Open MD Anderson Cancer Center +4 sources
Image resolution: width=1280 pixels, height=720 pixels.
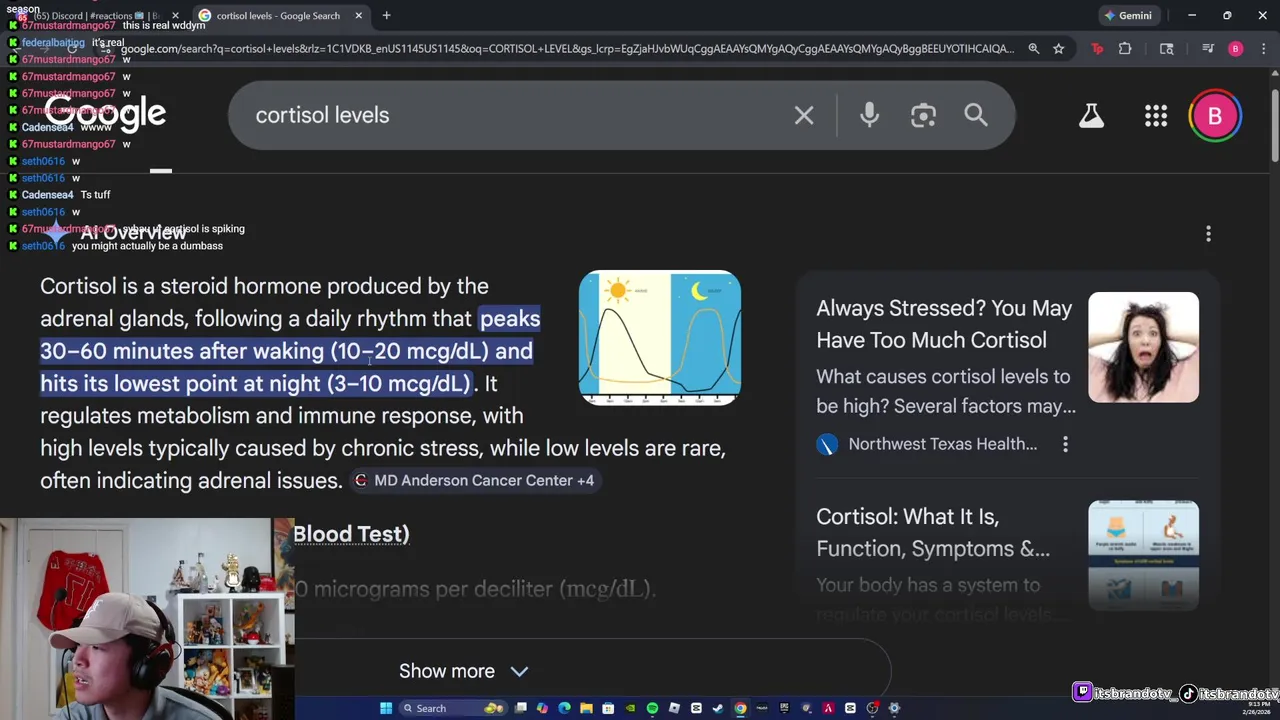[474, 480]
